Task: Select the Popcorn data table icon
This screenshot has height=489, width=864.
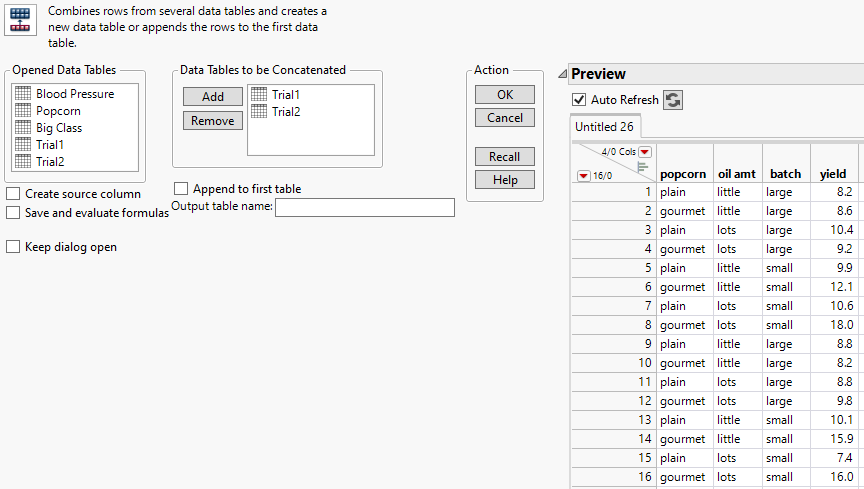Action: click(24, 111)
